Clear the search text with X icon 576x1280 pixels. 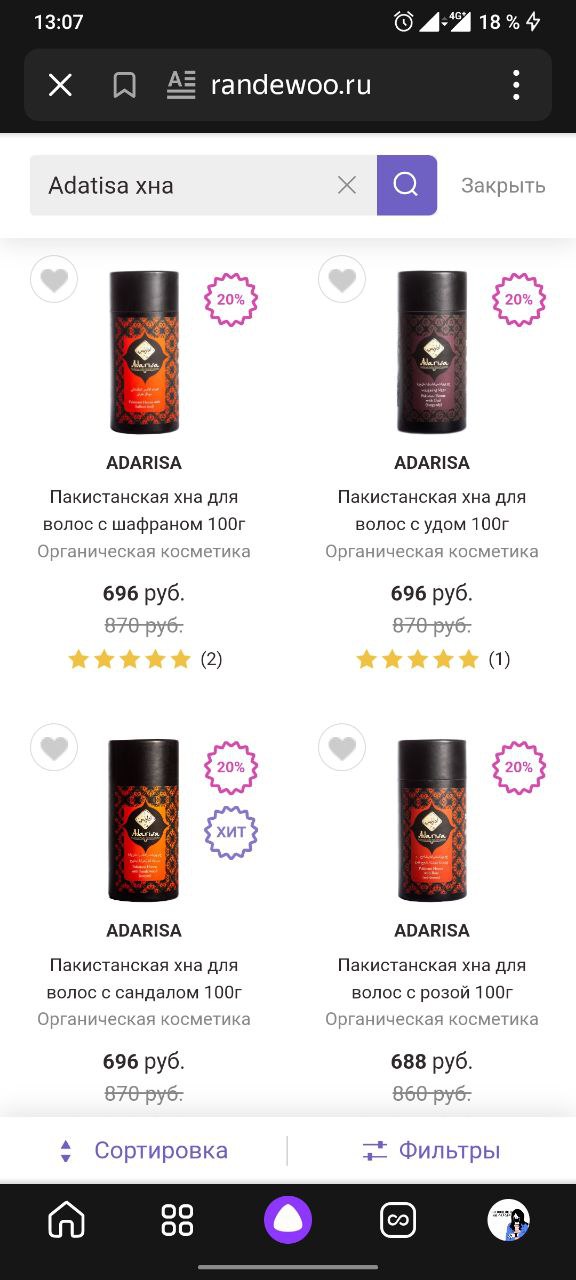[x=347, y=185]
